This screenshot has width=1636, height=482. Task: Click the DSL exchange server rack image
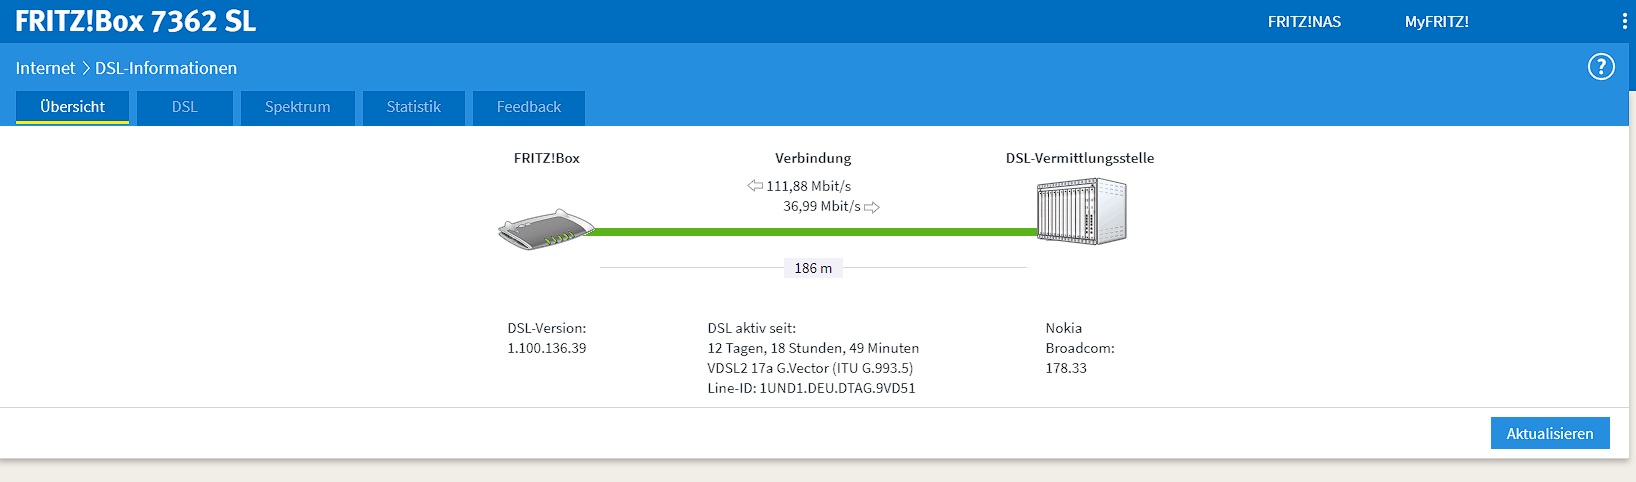(x=1082, y=211)
